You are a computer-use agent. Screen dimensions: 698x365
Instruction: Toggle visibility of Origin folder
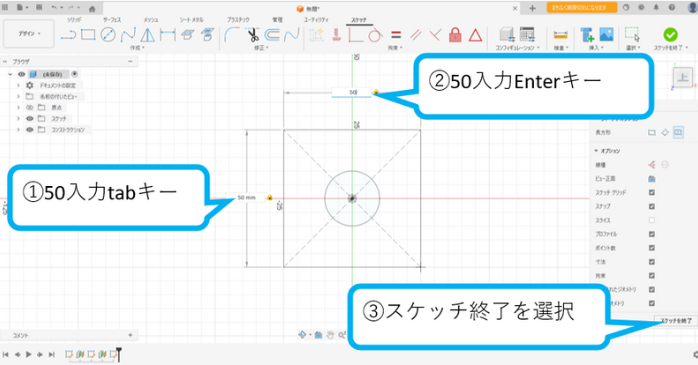29,107
